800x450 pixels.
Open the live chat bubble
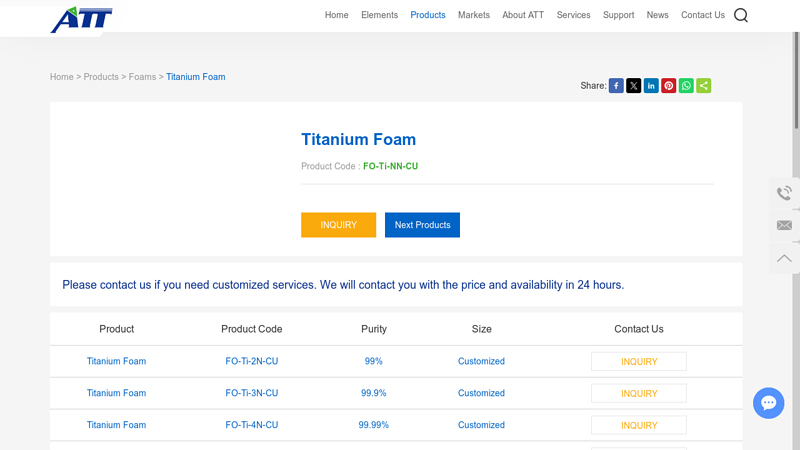pyautogui.click(x=768, y=403)
